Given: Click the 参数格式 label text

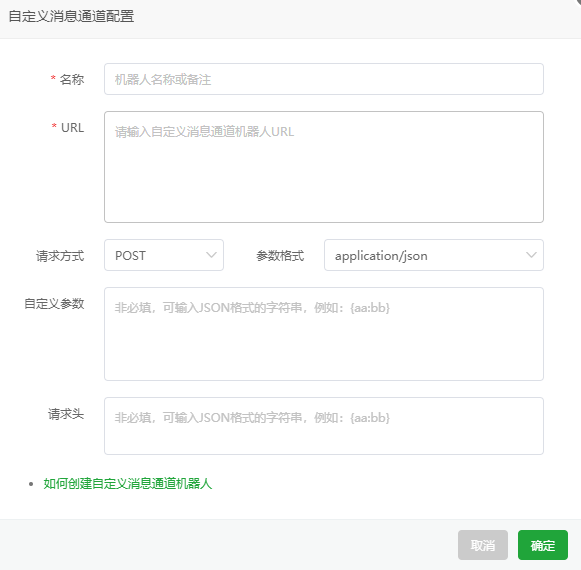Looking at the screenshot, I should point(280,256).
